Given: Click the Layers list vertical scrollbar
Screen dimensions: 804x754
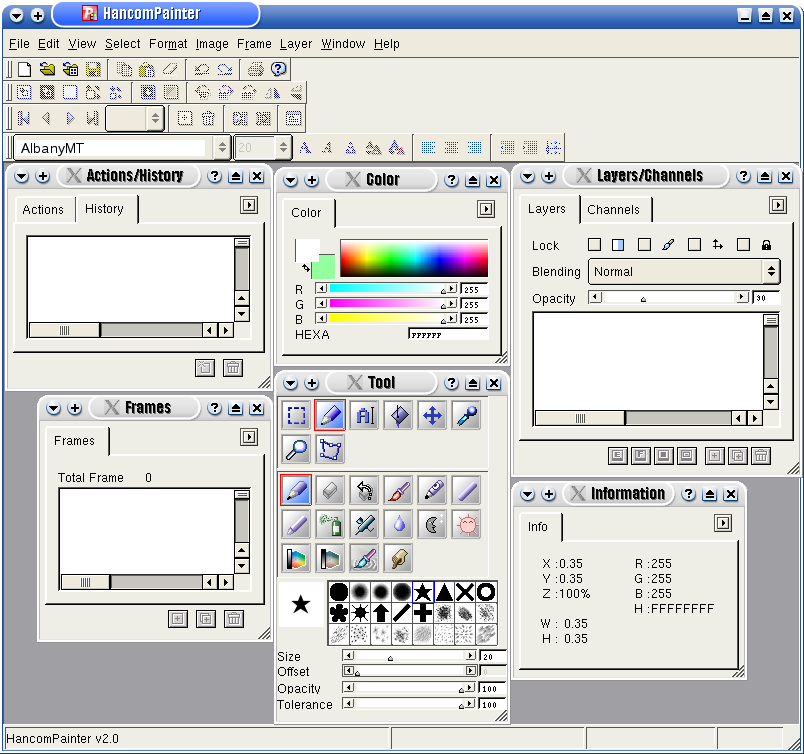Looking at the screenshot, I should pyautogui.click(x=771, y=362).
